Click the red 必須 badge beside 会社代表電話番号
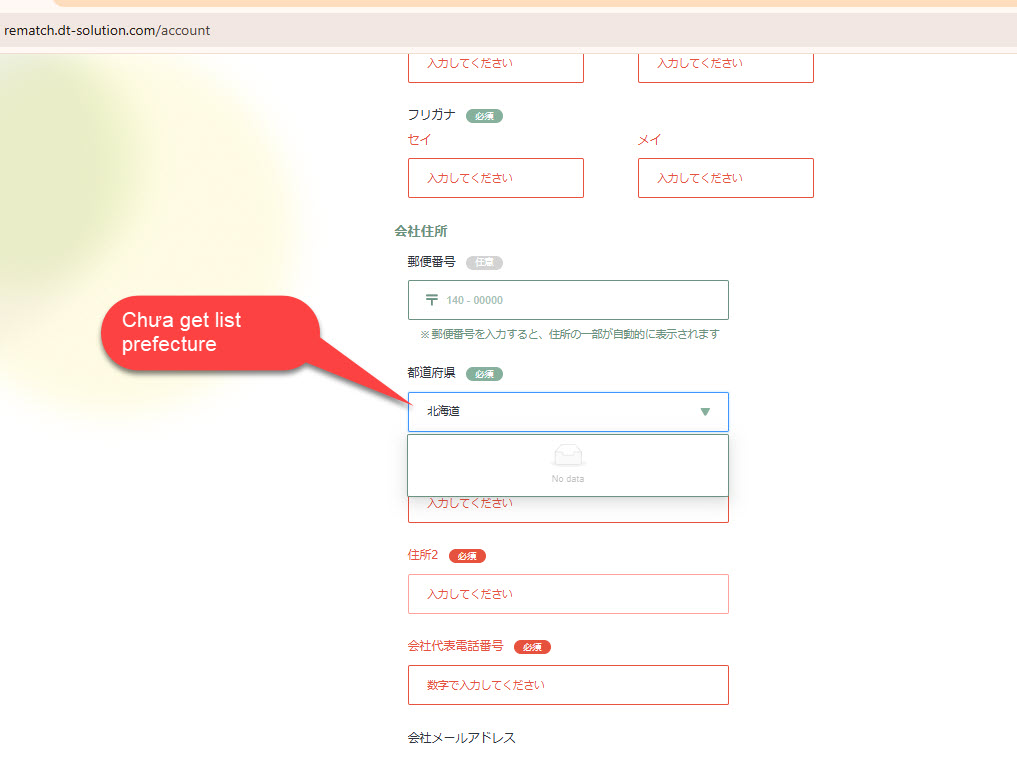Screen dimensions: 1017x769 [x=532, y=647]
